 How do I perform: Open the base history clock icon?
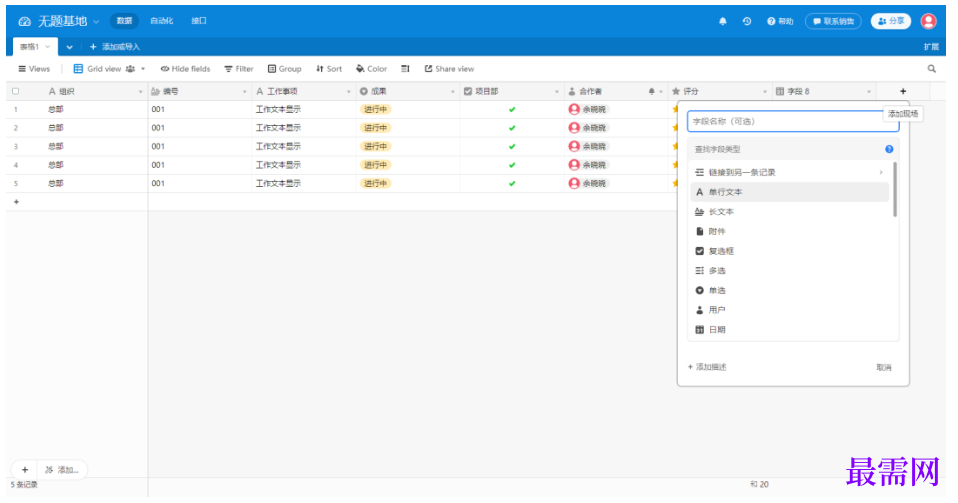(746, 21)
